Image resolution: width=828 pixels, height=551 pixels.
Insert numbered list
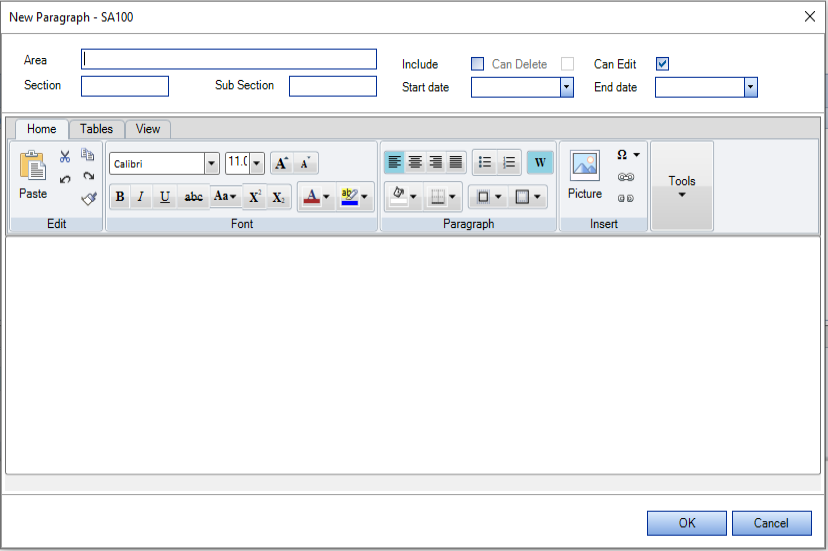(x=509, y=162)
